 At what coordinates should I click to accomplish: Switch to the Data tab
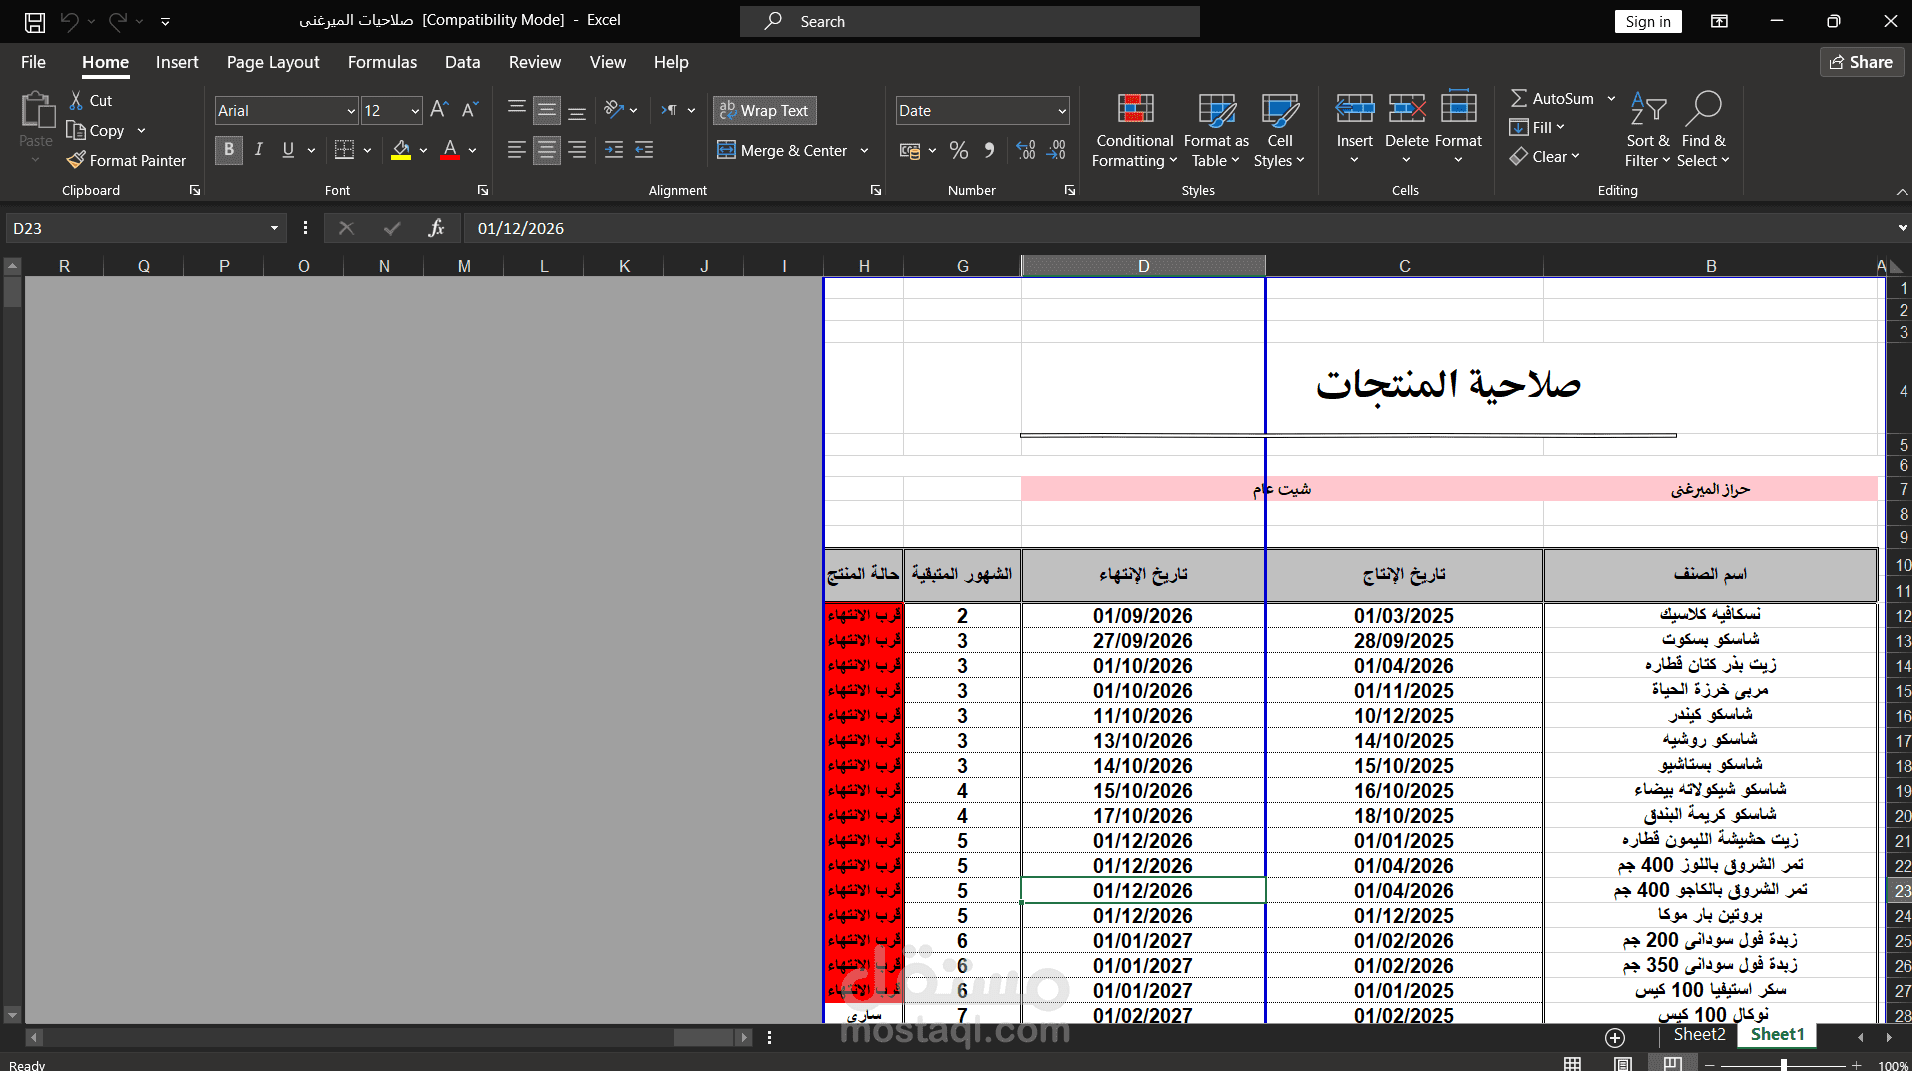click(x=462, y=62)
